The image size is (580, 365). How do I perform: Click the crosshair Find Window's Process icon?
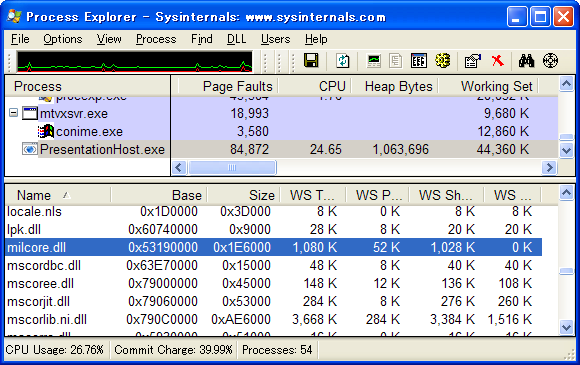[x=550, y=61]
